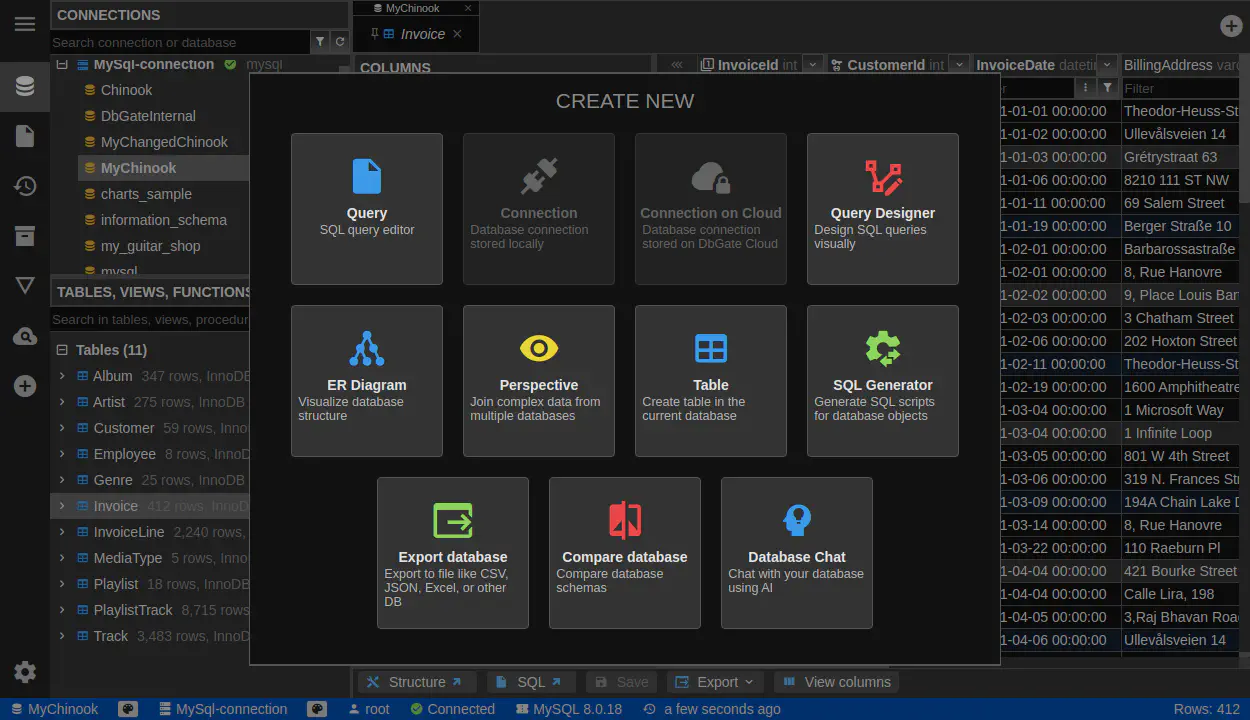1250x720 pixels.
Task: Click the View columns button
Action: pos(836,682)
